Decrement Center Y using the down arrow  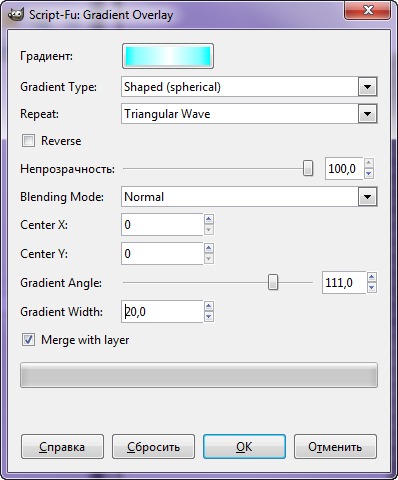coord(209,259)
